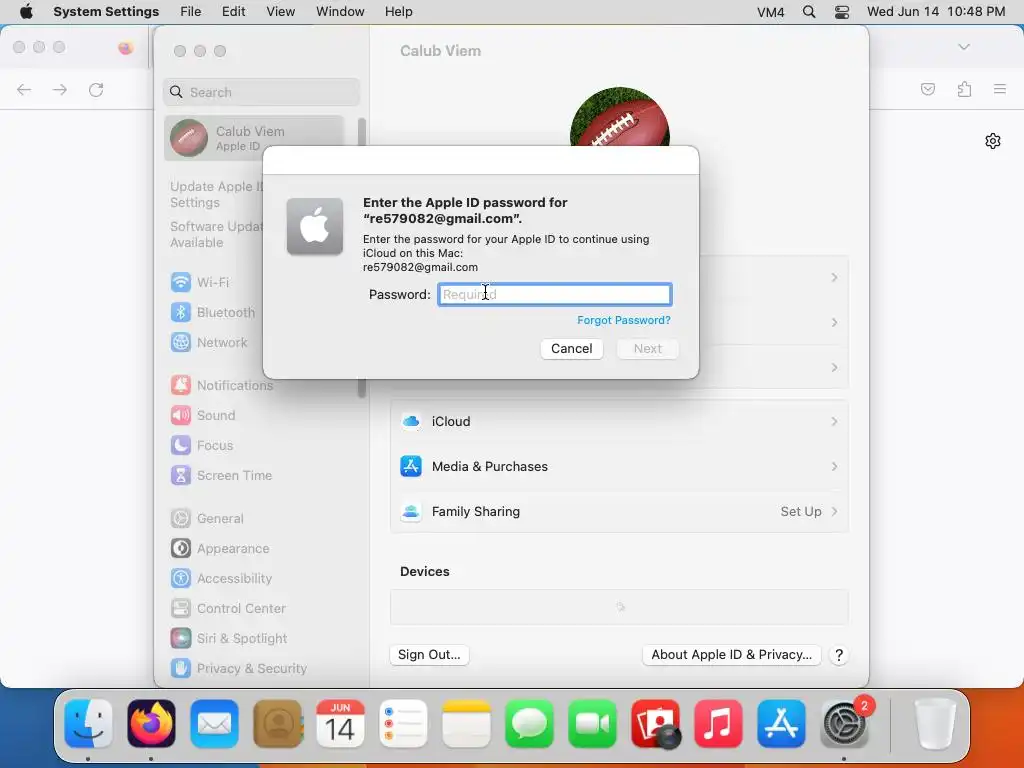Open the Edit menu
This screenshot has height=768, width=1024.
pyautogui.click(x=233, y=12)
